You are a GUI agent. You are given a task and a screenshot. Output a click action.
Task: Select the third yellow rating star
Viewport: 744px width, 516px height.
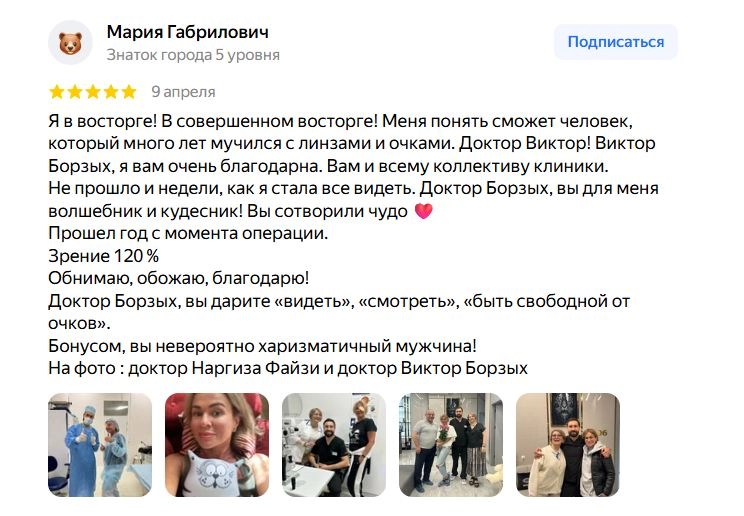click(93, 92)
